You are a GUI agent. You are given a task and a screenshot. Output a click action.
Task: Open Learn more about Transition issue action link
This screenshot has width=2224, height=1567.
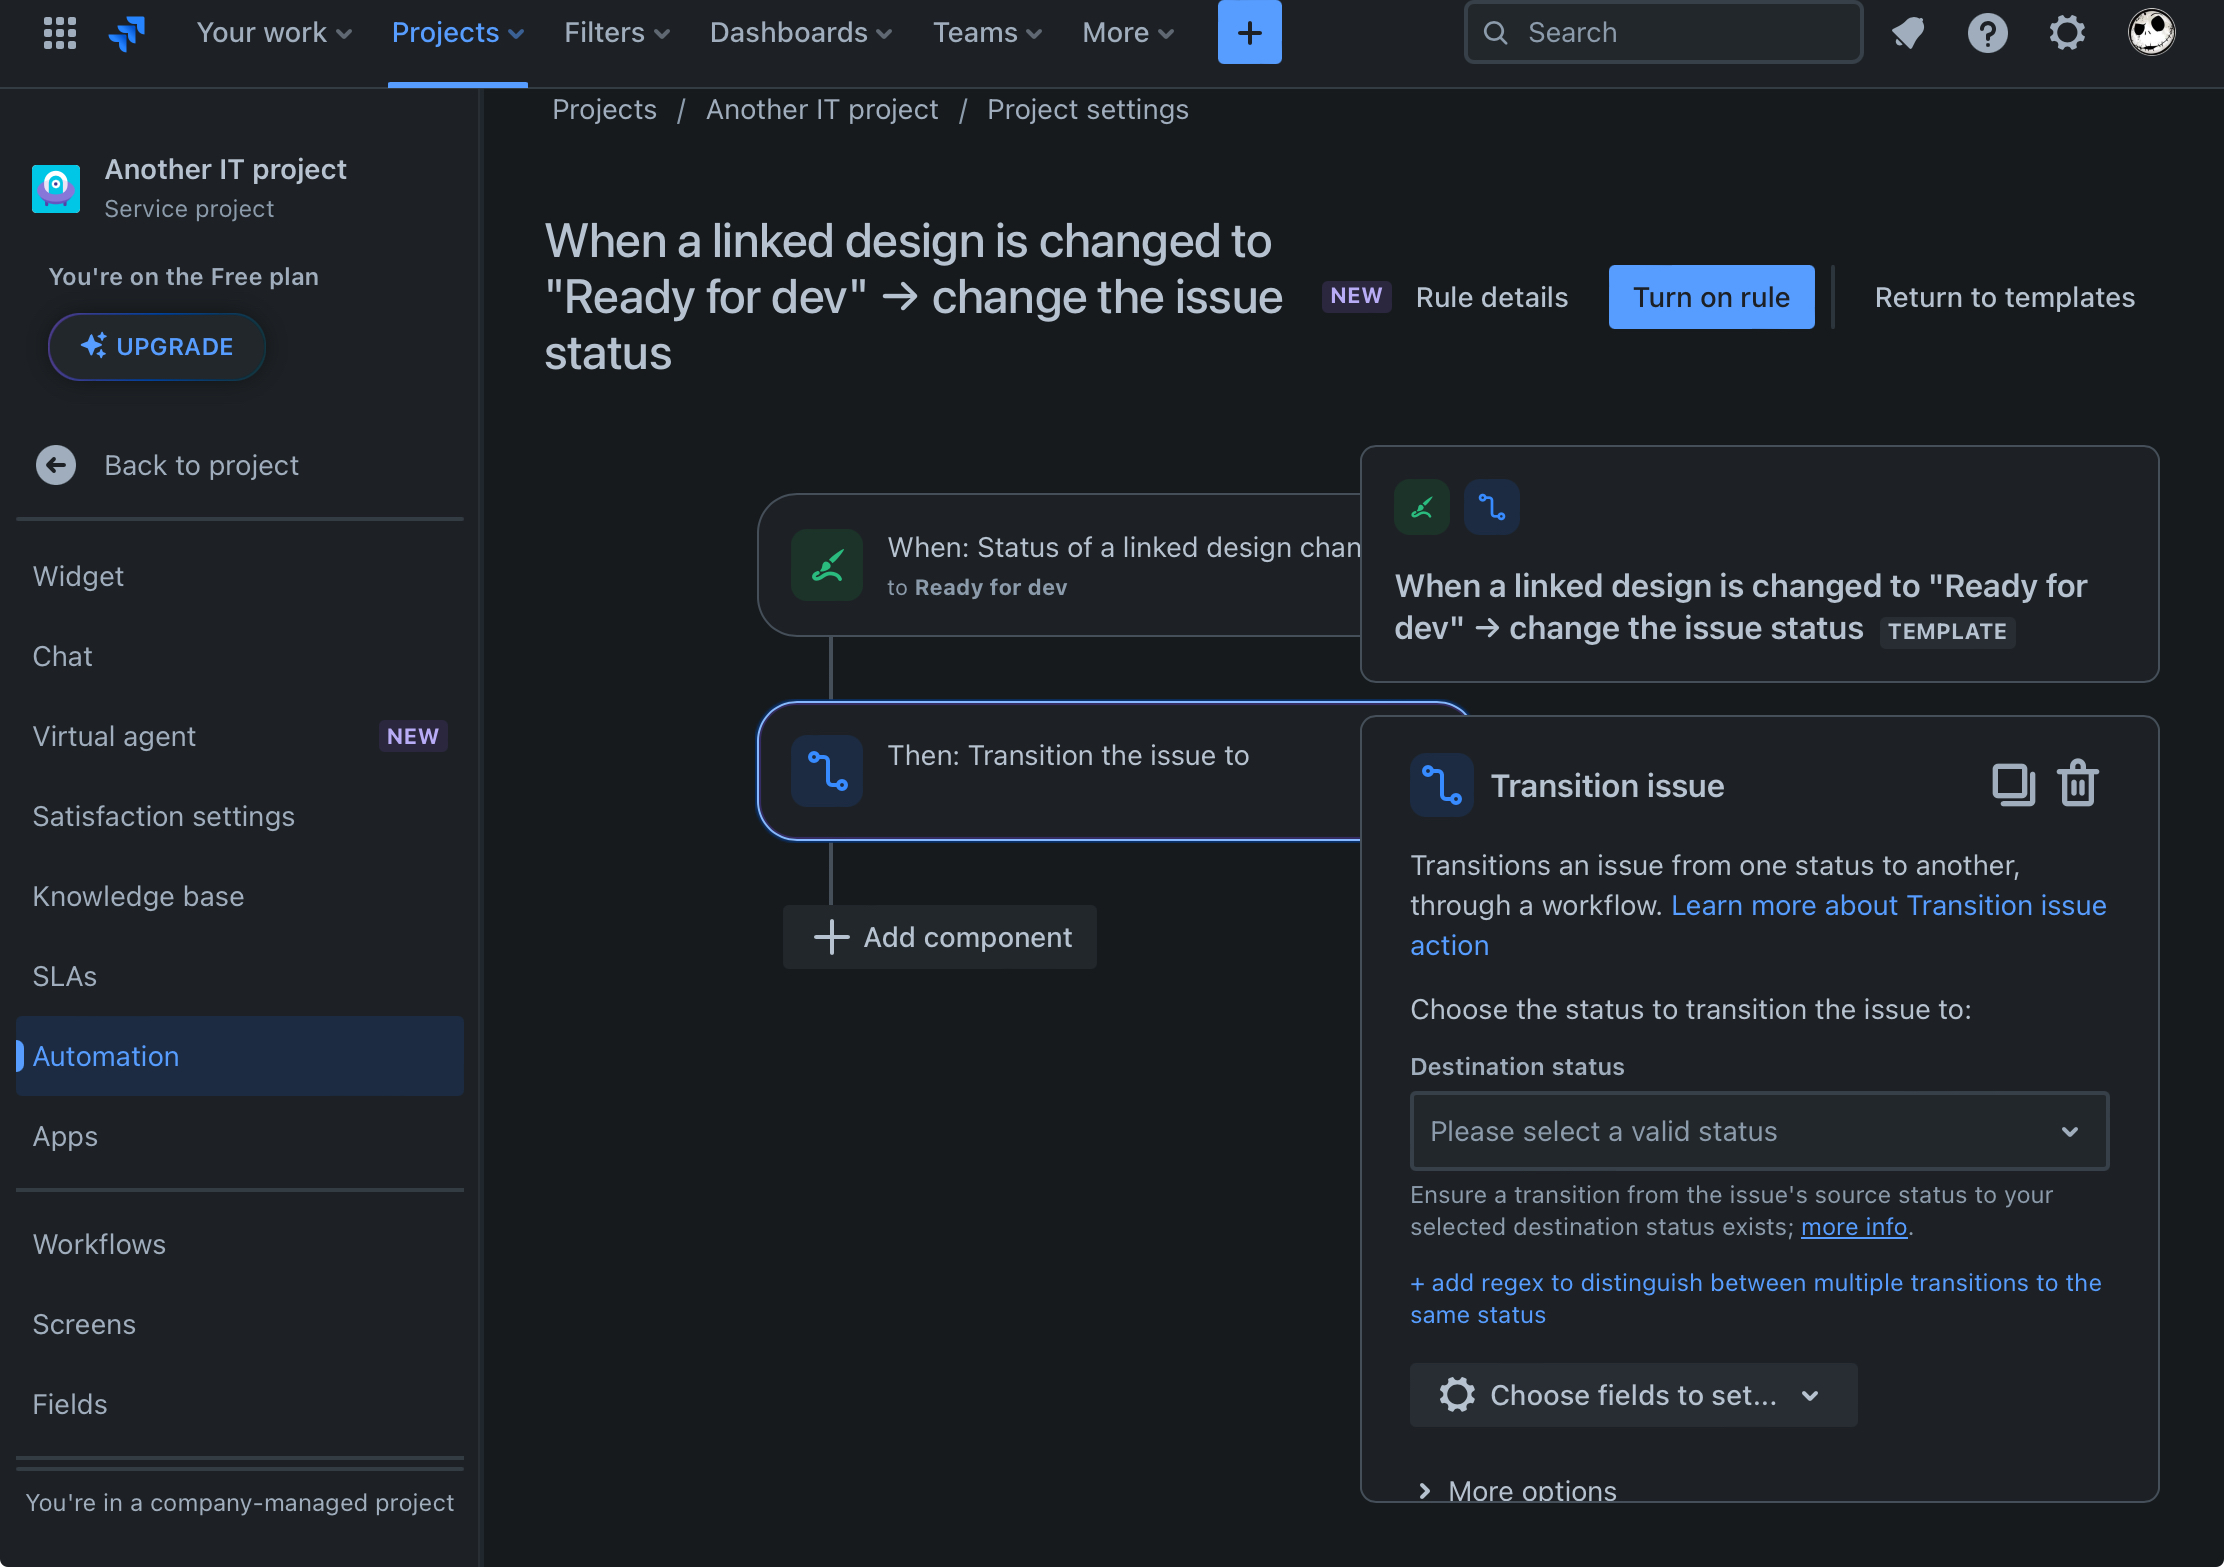pos(1889,905)
